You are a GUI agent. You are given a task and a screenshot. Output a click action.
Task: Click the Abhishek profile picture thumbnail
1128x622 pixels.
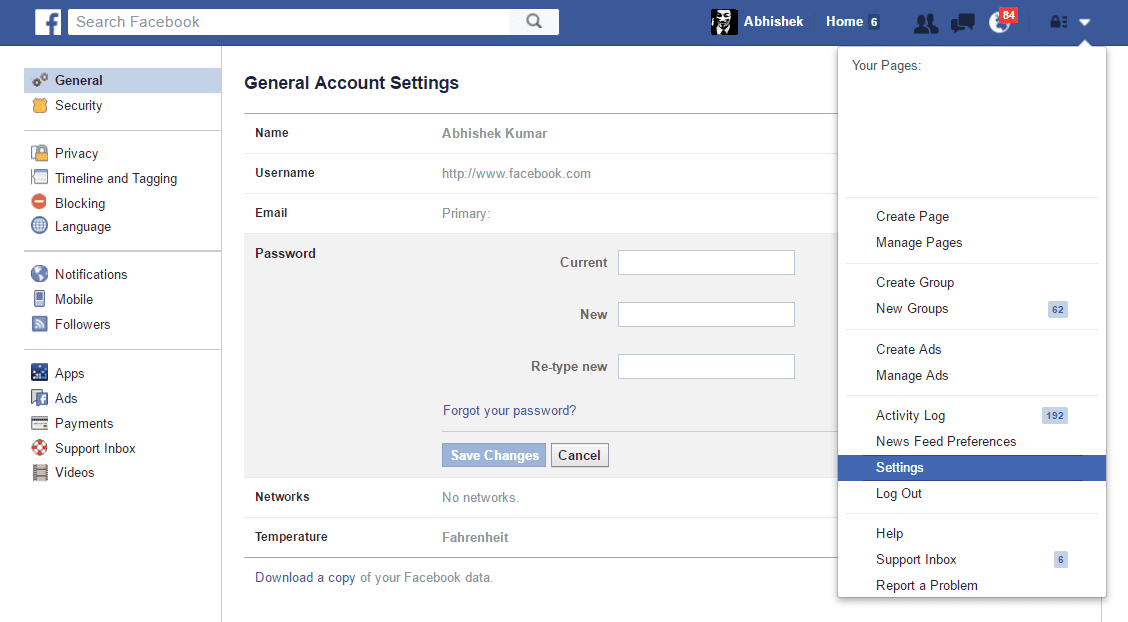[x=724, y=22]
